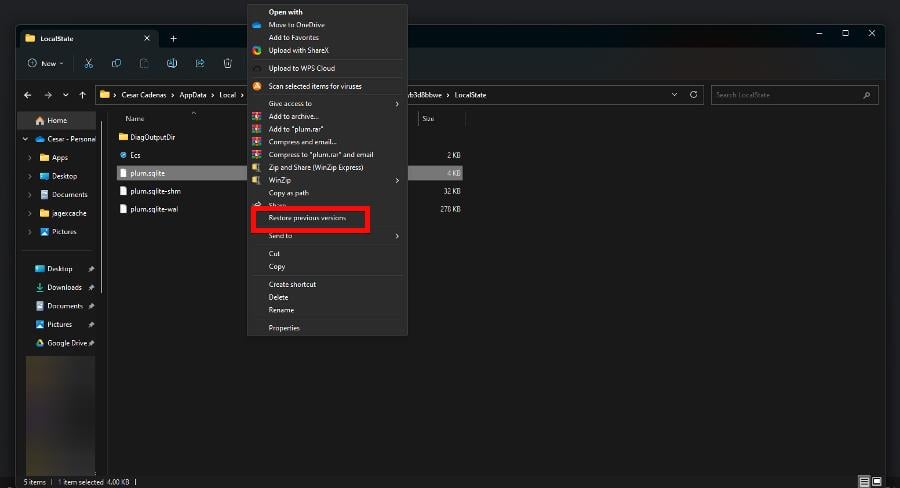Open the WinZip submenu
The width and height of the screenshot is (900, 488).
pyautogui.click(x=327, y=180)
